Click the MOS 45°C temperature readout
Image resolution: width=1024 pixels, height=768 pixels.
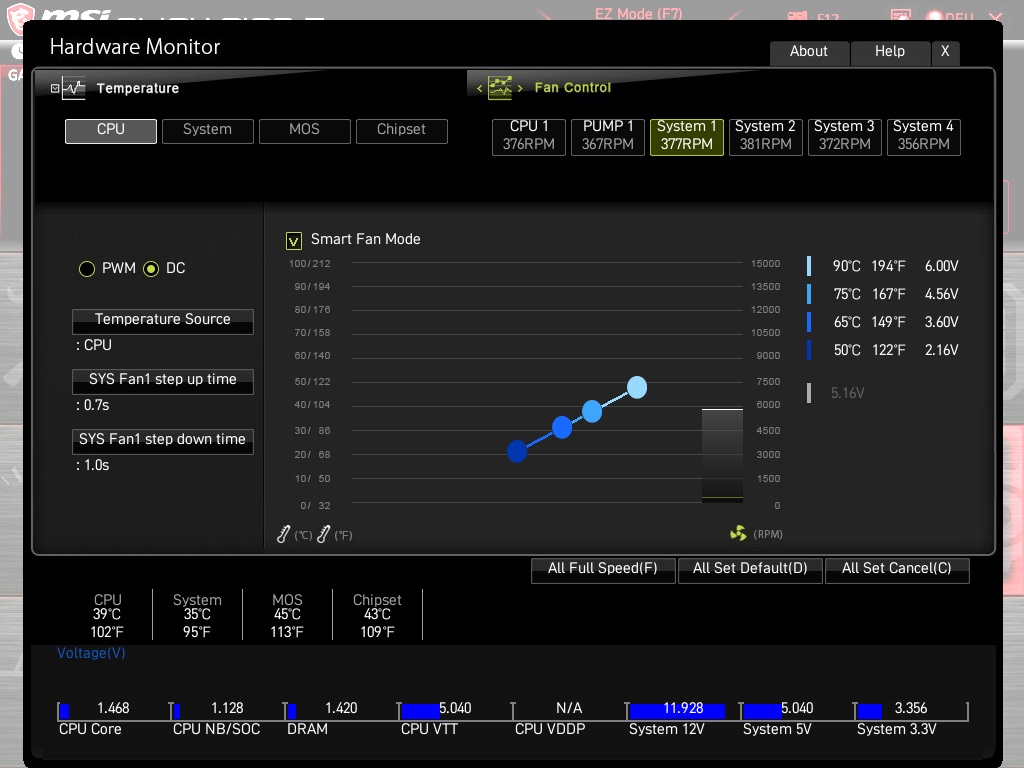(287, 615)
